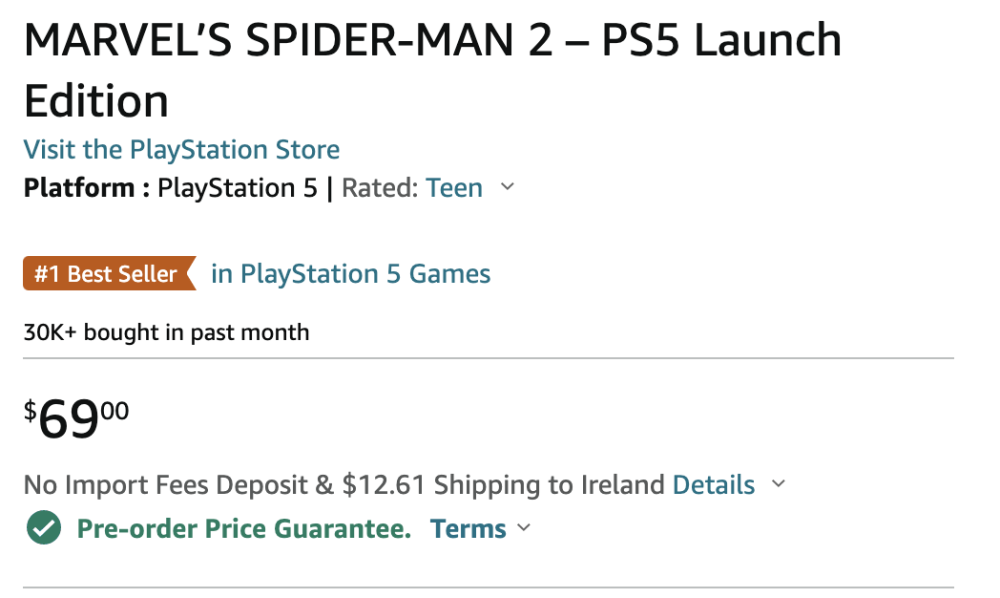Open the Terms link
This screenshot has height=598, width=1000.
pyautogui.click(x=468, y=529)
